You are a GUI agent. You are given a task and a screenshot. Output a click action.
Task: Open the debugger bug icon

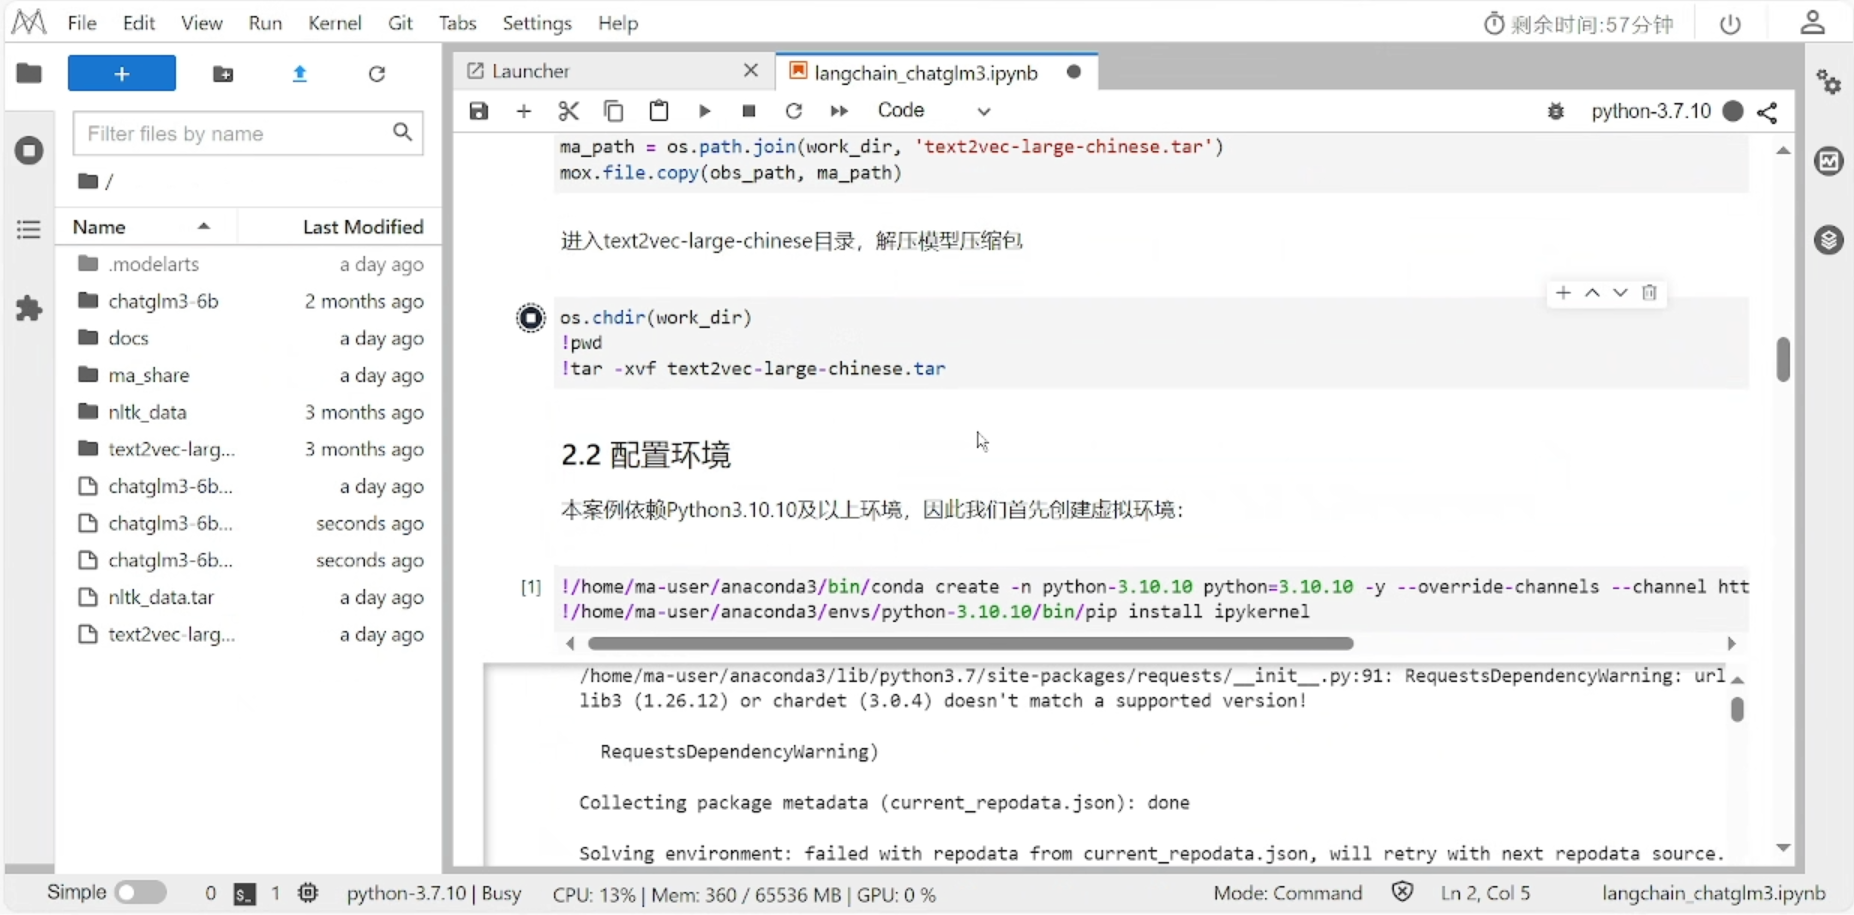[x=1556, y=112]
